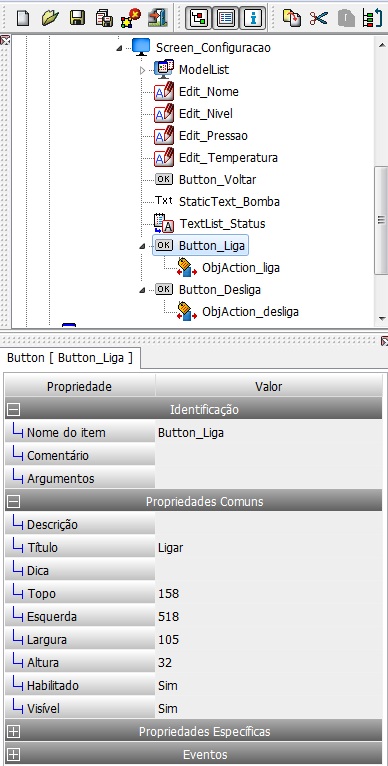Screen dimensions: 388x766
Task: Click the scissors Cut icon
Action: click(319, 19)
